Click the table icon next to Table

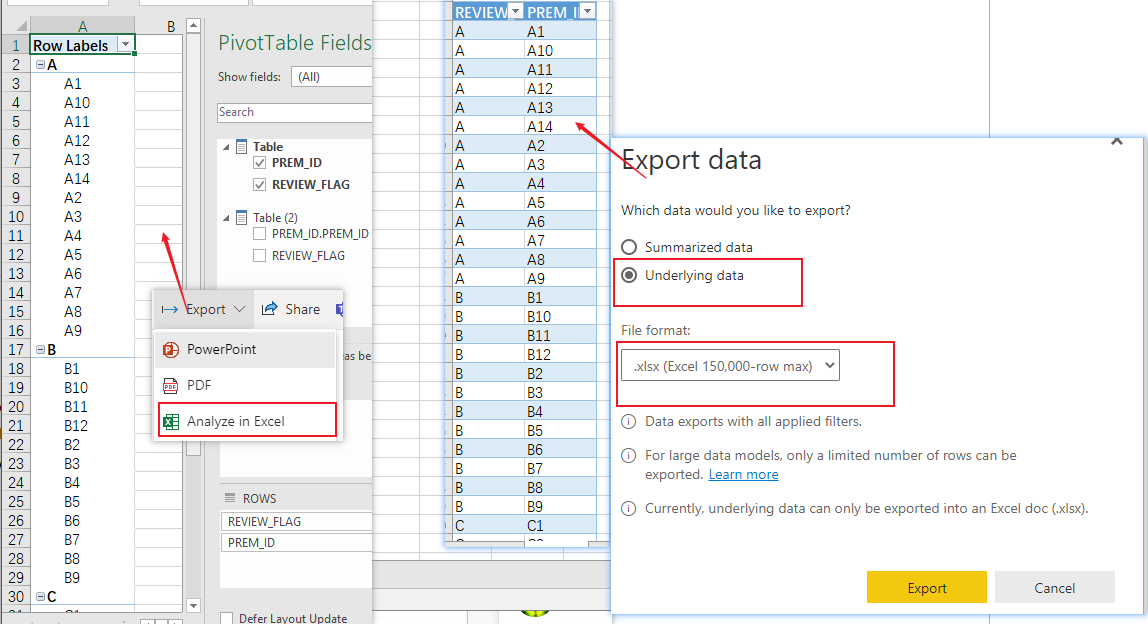(x=242, y=146)
